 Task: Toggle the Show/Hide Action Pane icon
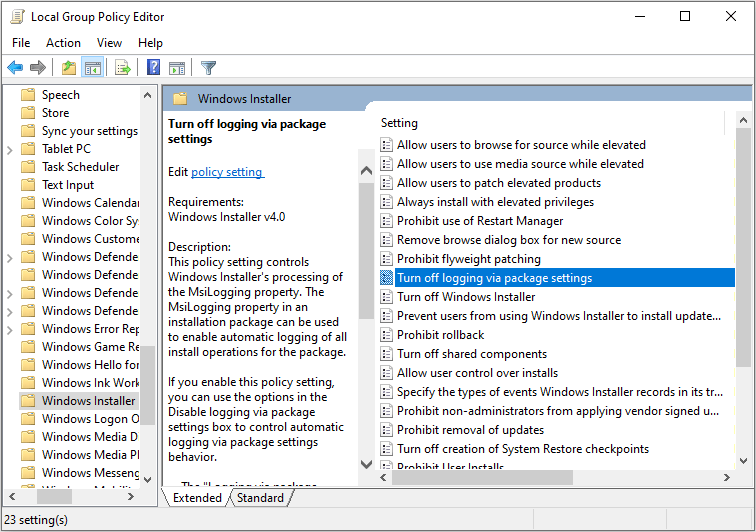click(x=177, y=68)
